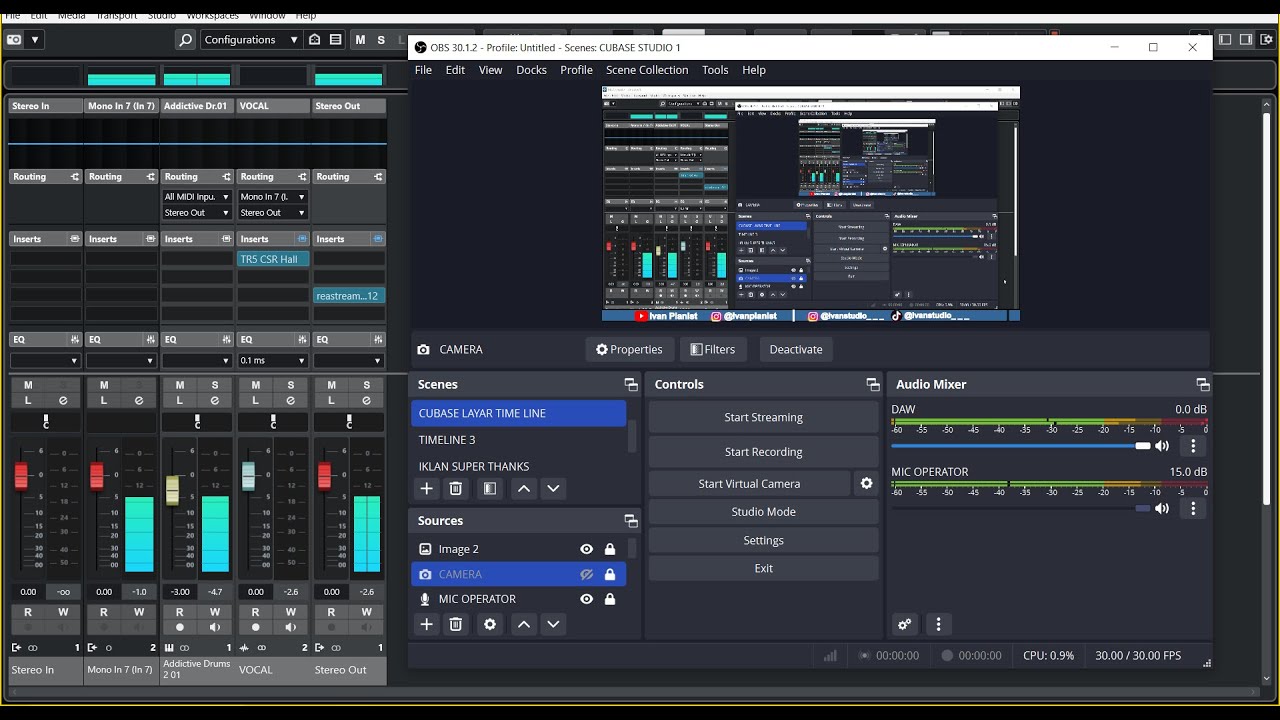
Task: Bypass inserts on Stereo Out channel
Action: 378,239
